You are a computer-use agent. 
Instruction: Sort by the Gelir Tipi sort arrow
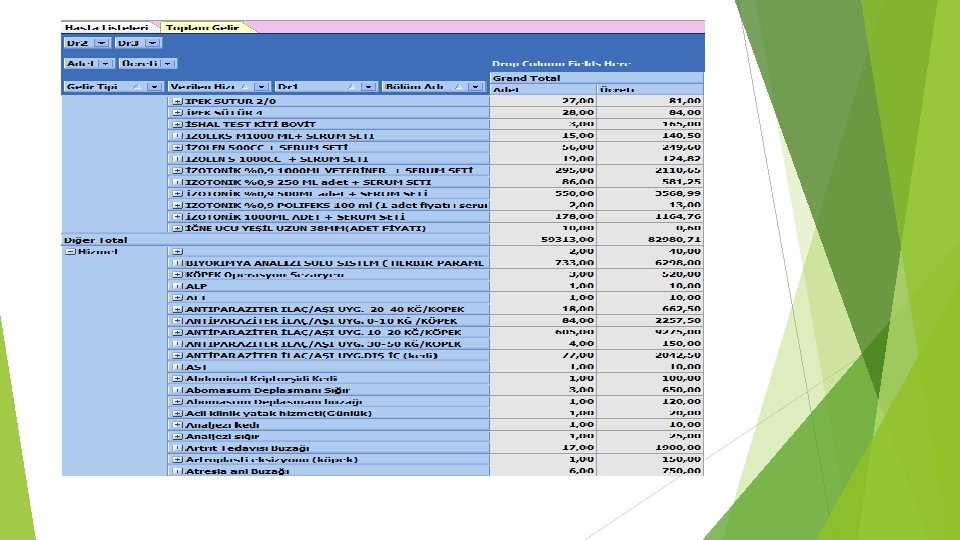(137, 87)
